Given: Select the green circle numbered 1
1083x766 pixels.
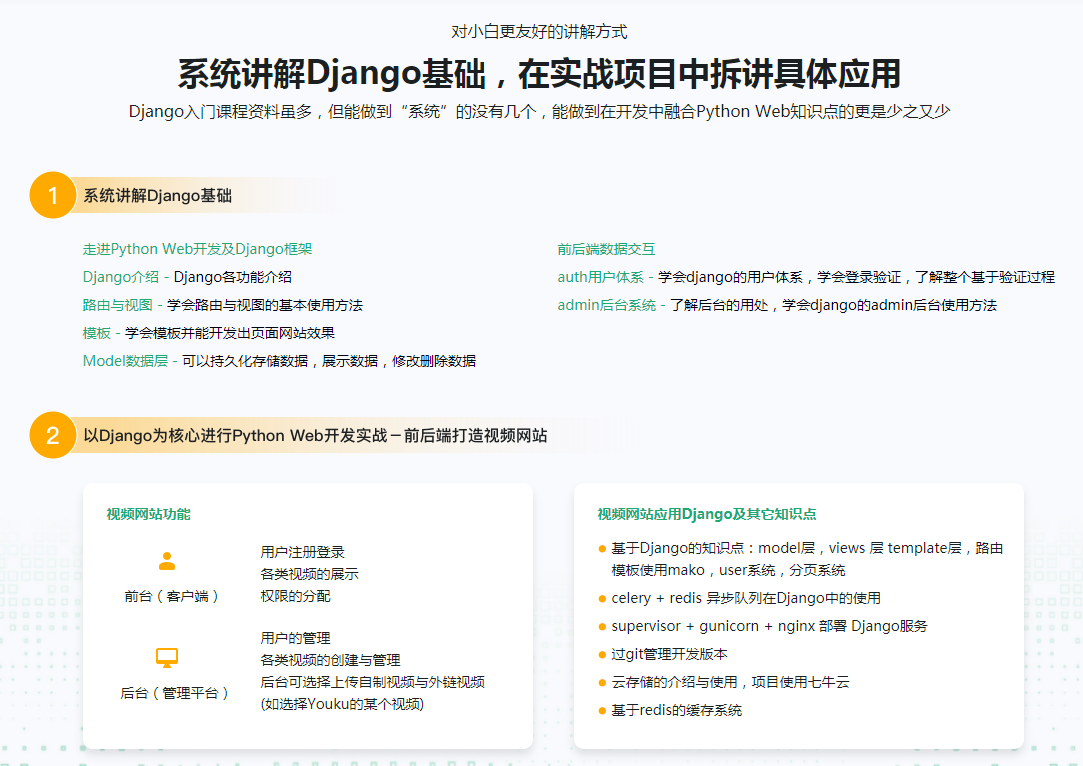Looking at the screenshot, I should point(51,196).
